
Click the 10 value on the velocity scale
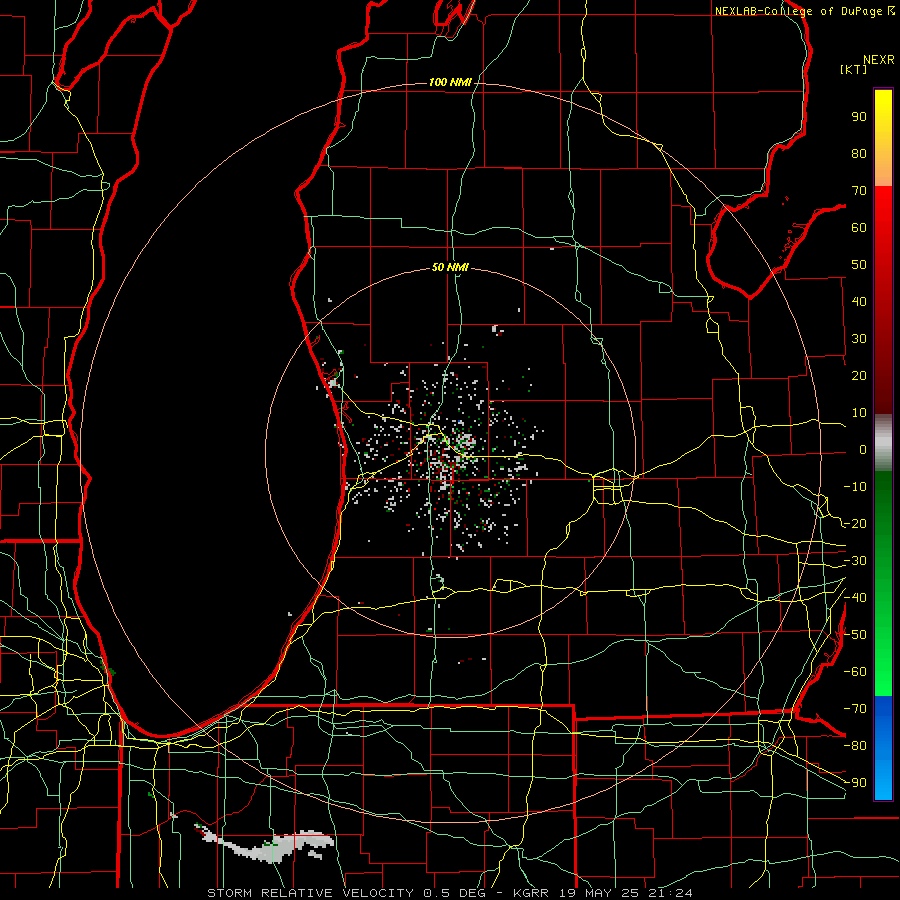[859, 413]
